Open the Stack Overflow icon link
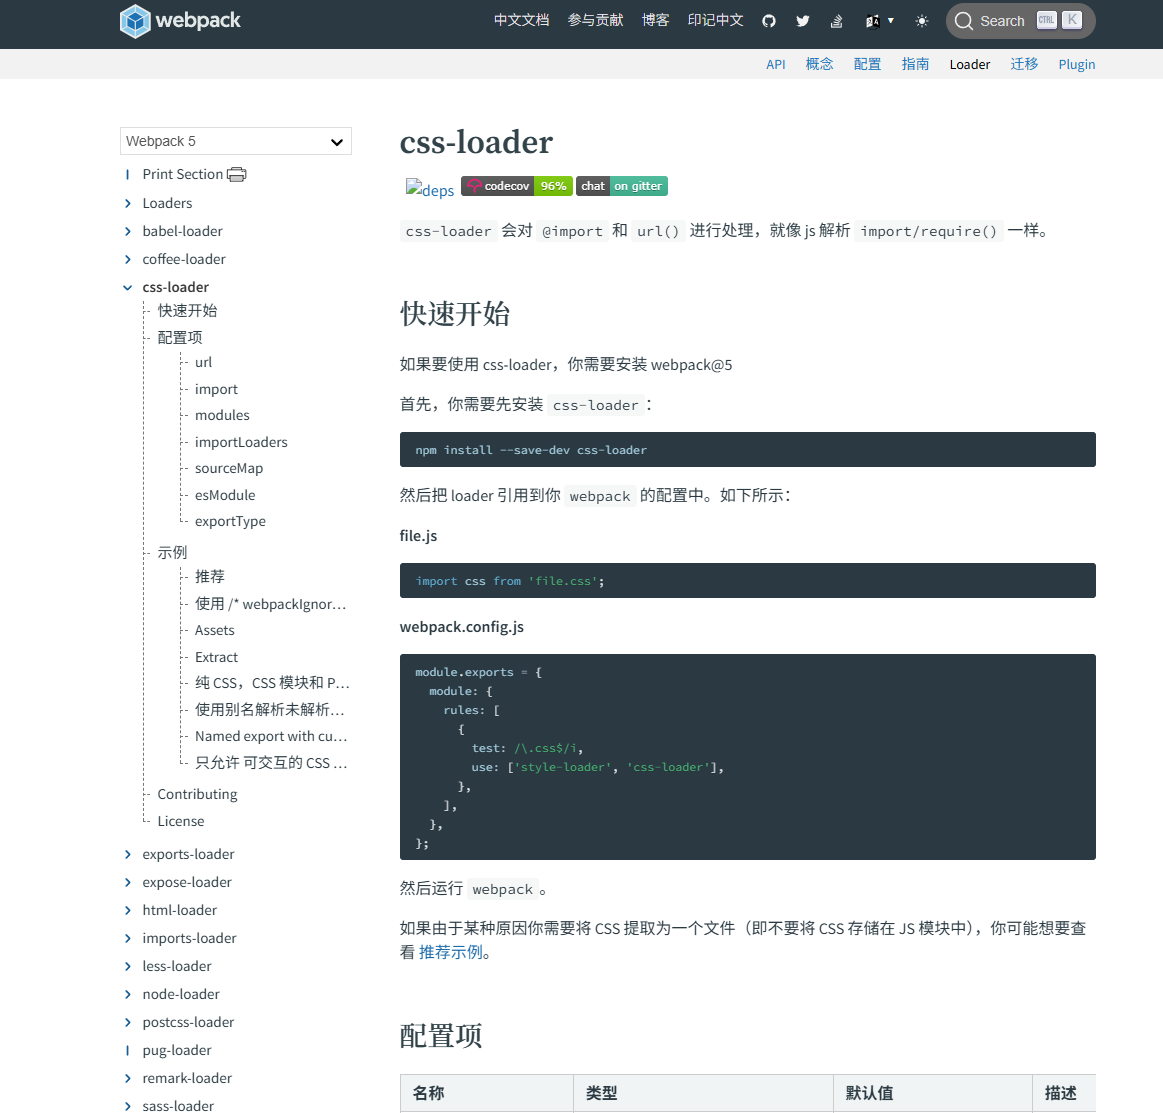Viewport: 1163px width, 1113px height. pos(837,21)
